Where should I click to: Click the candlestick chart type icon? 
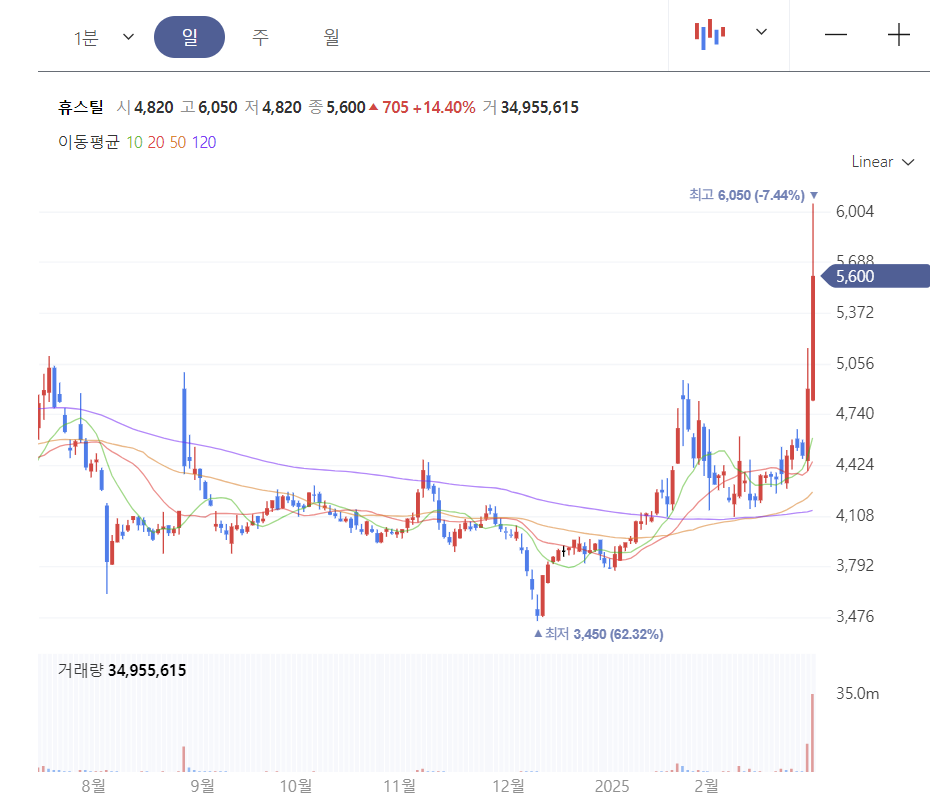click(710, 34)
